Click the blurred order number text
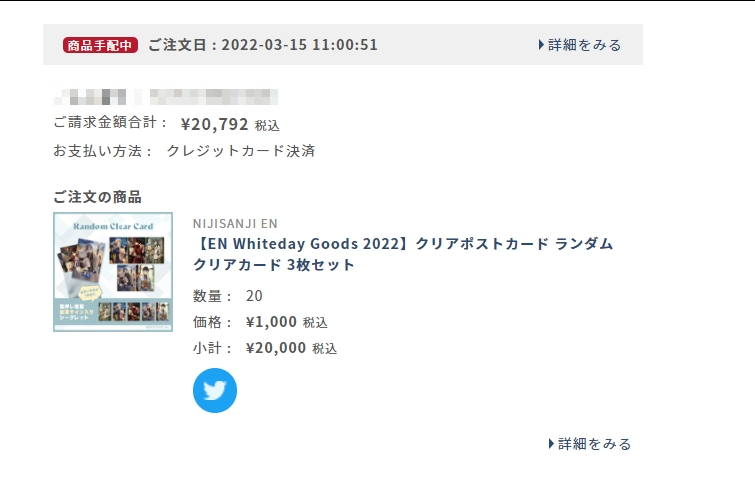 click(x=166, y=96)
